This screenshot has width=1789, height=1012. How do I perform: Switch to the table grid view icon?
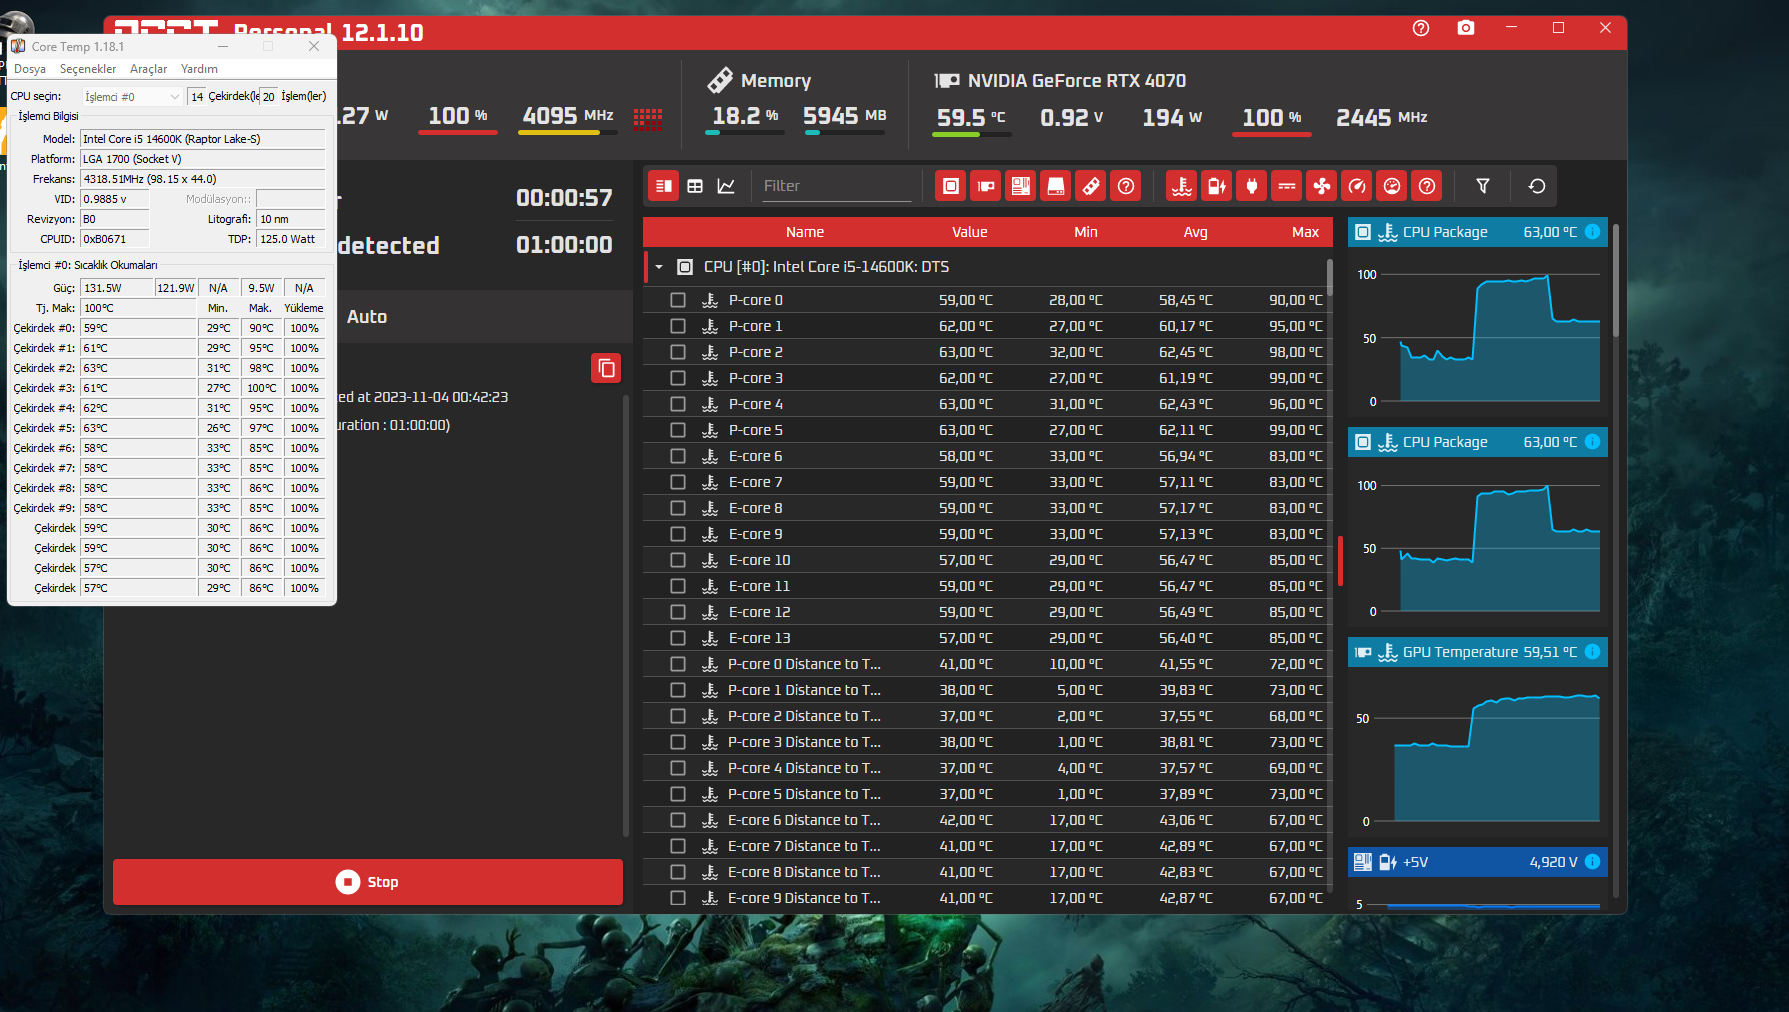point(695,186)
